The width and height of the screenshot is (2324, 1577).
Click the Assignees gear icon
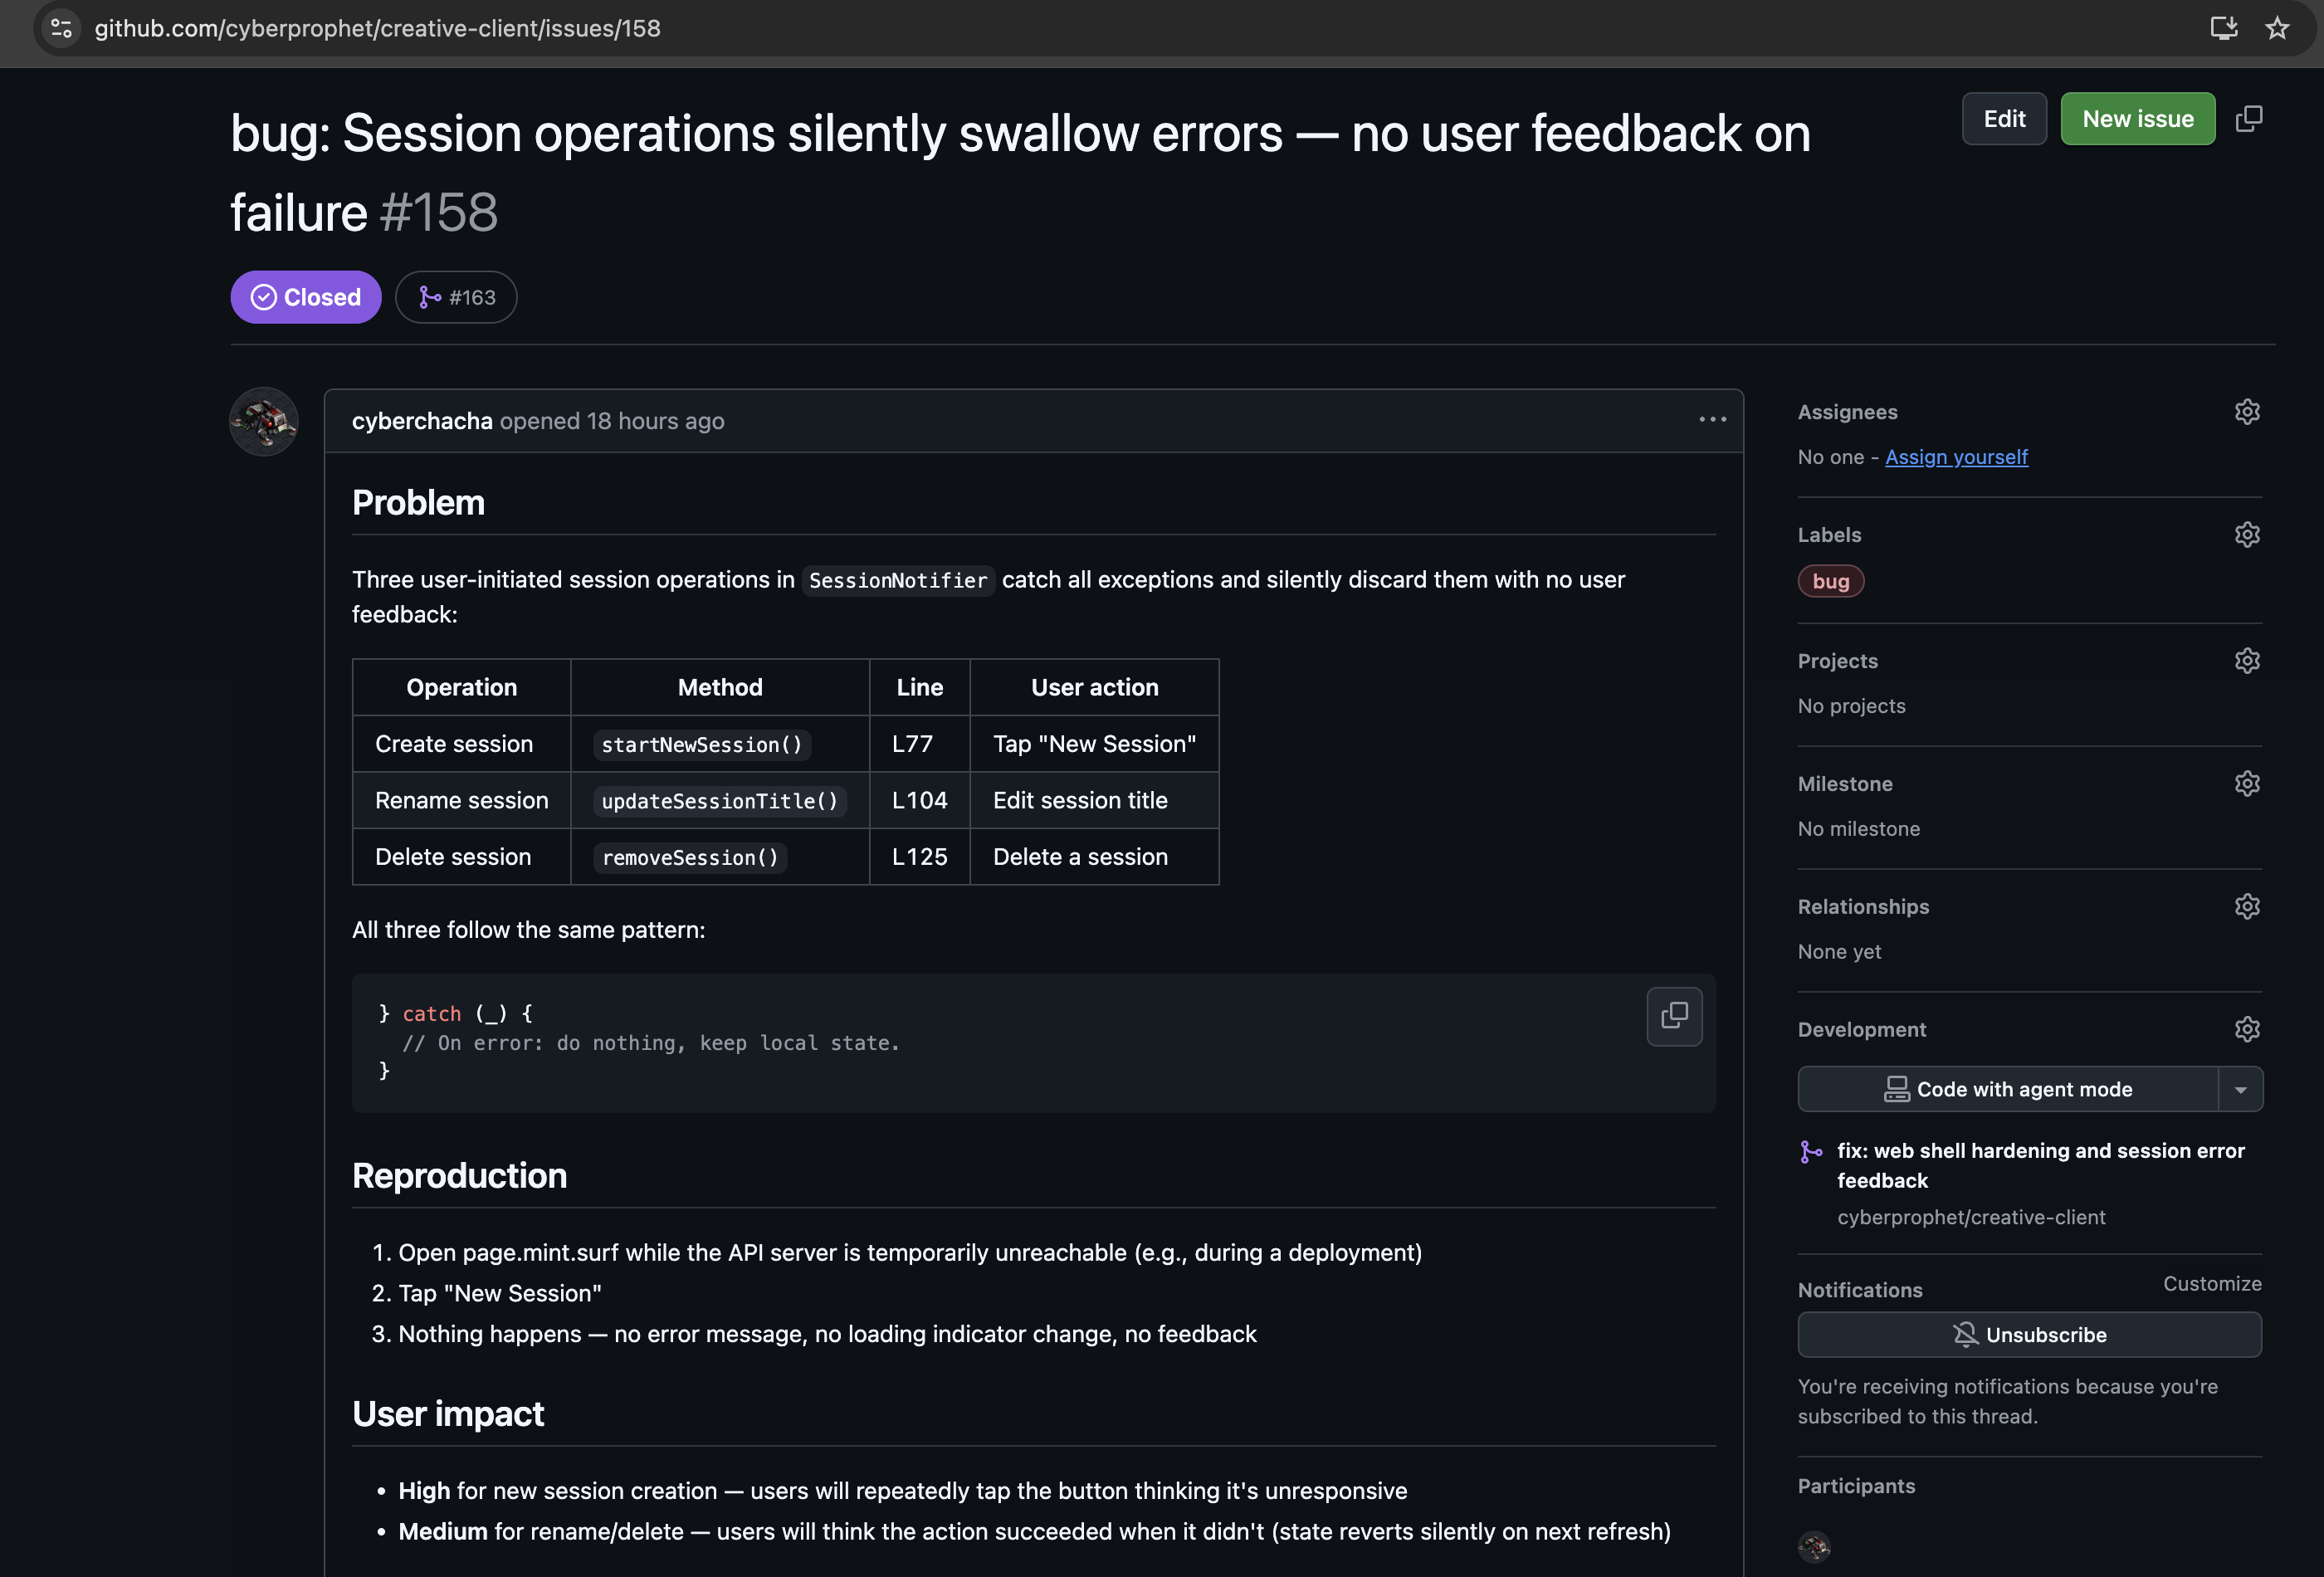2247,412
